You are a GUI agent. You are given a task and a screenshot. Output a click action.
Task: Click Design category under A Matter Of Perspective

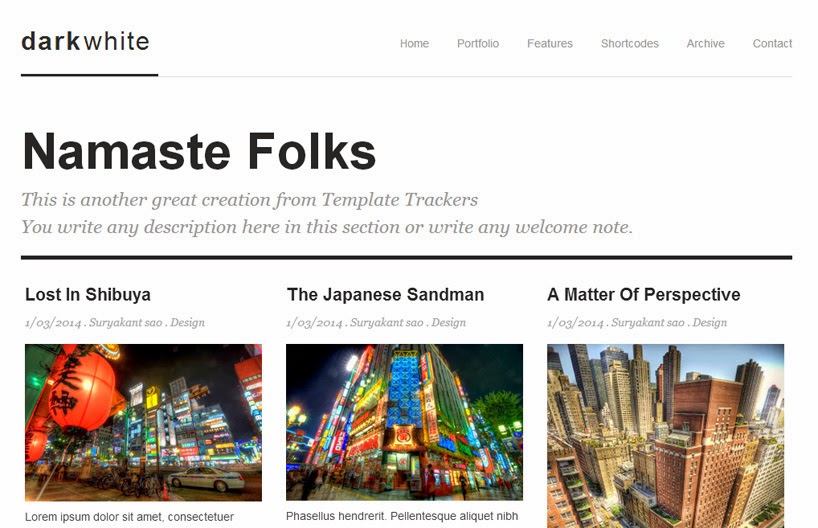(709, 322)
